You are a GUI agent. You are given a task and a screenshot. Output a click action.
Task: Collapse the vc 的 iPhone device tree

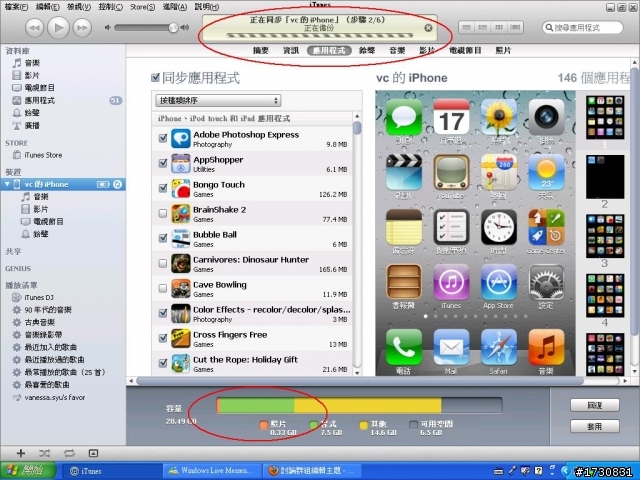click(x=7, y=184)
